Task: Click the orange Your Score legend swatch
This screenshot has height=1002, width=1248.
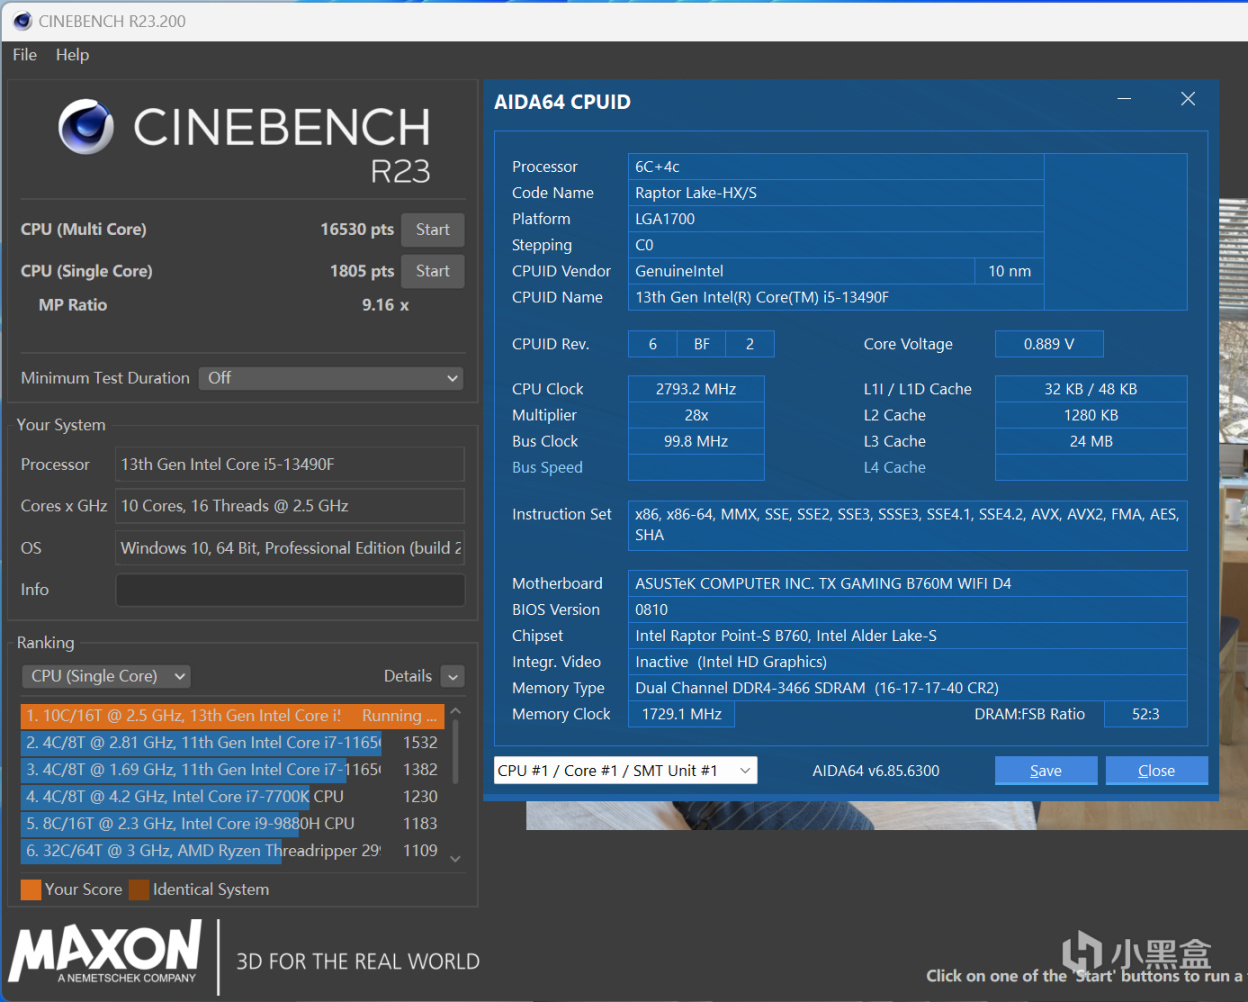Action: click(31, 890)
